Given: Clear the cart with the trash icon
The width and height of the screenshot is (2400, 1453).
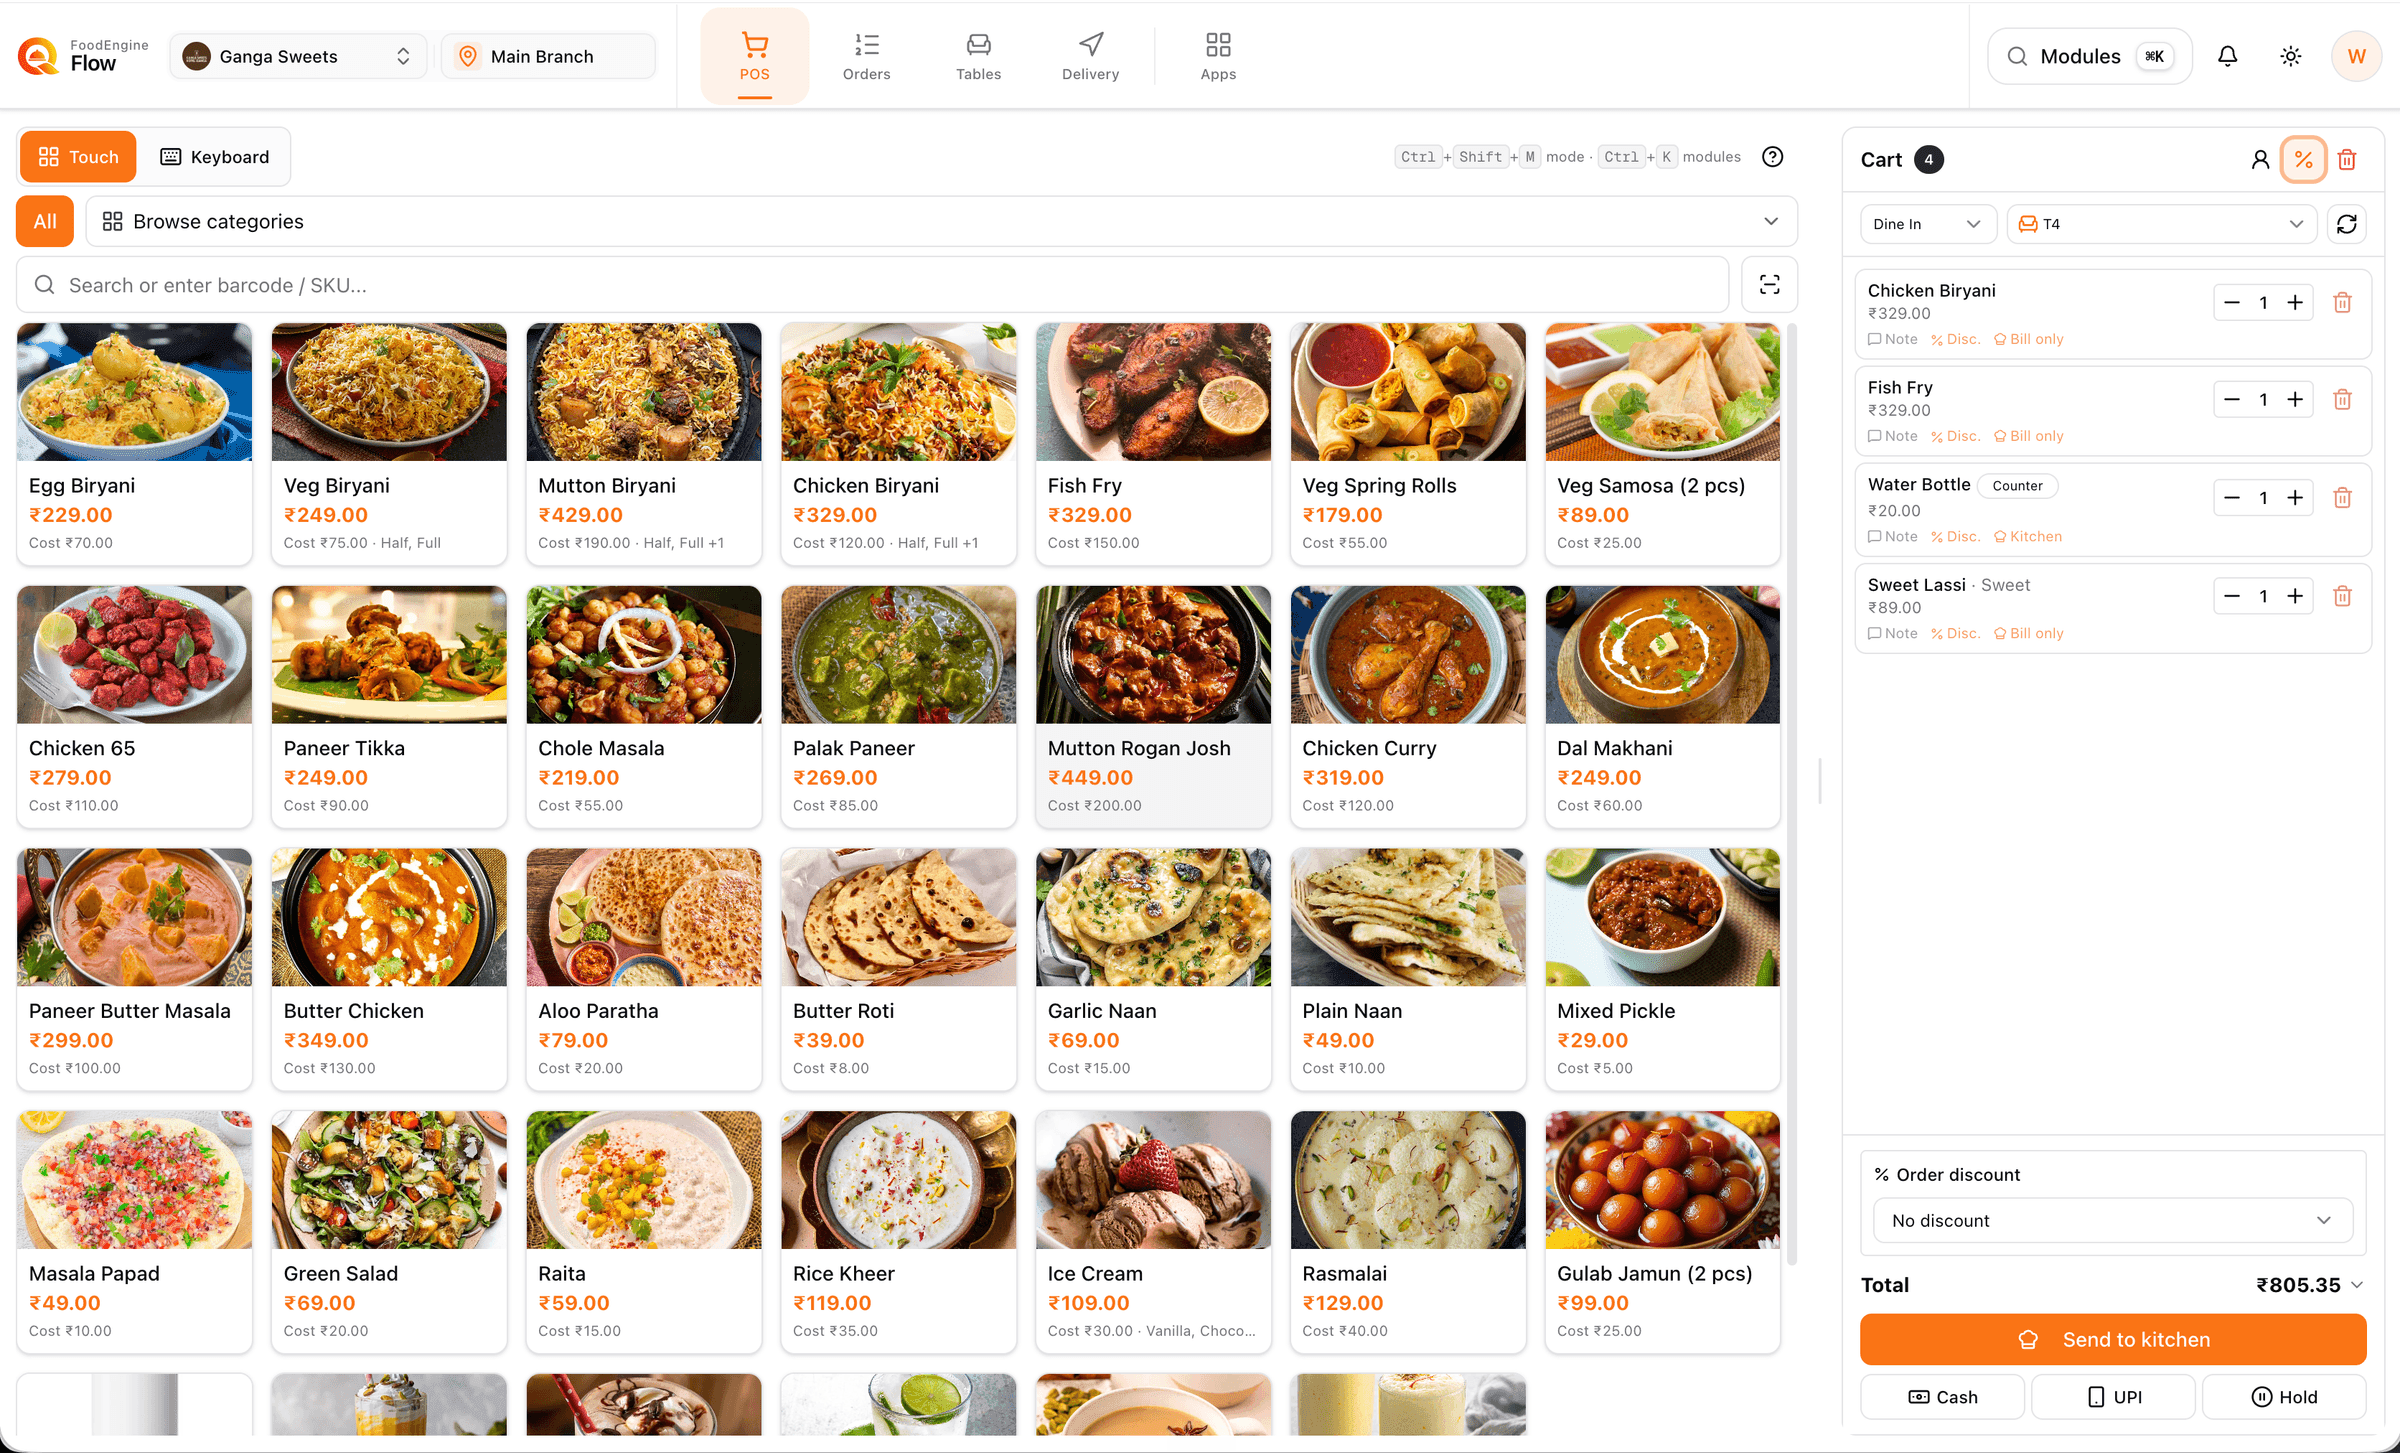Looking at the screenshot, I should [2347, 160].
